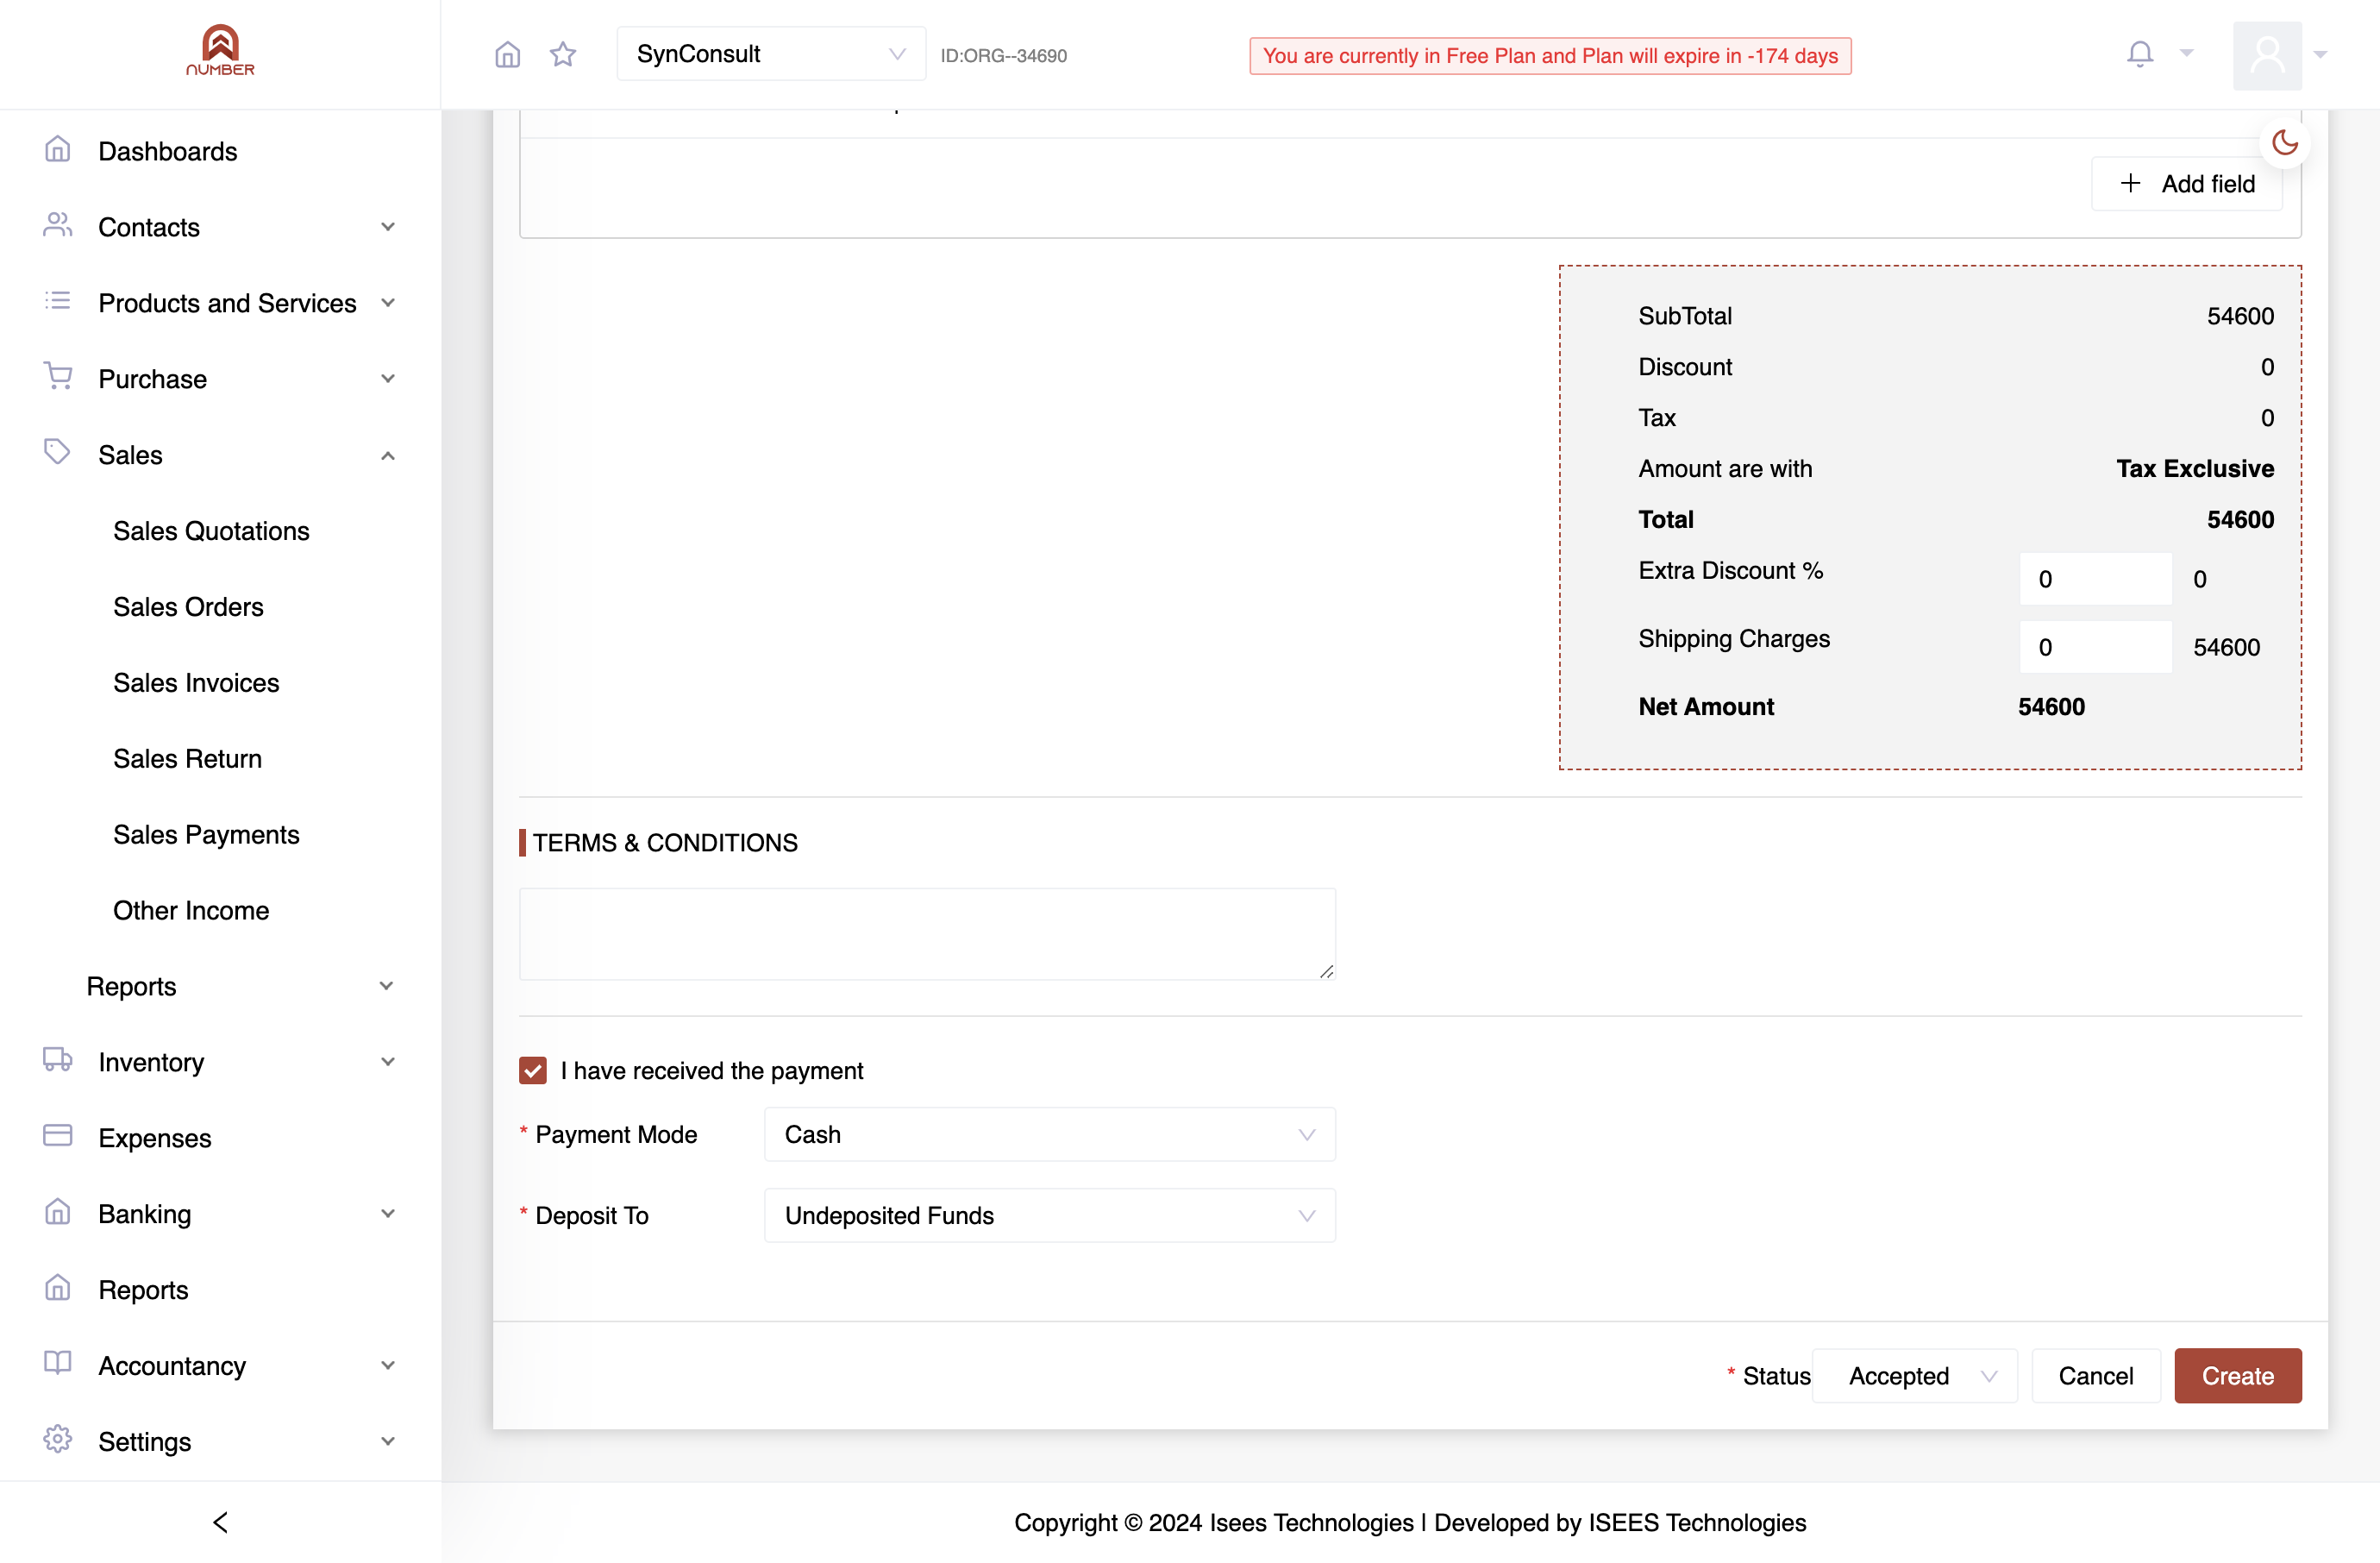Click the Dashboards home icon in the sidebar

(x=58, y=150)
